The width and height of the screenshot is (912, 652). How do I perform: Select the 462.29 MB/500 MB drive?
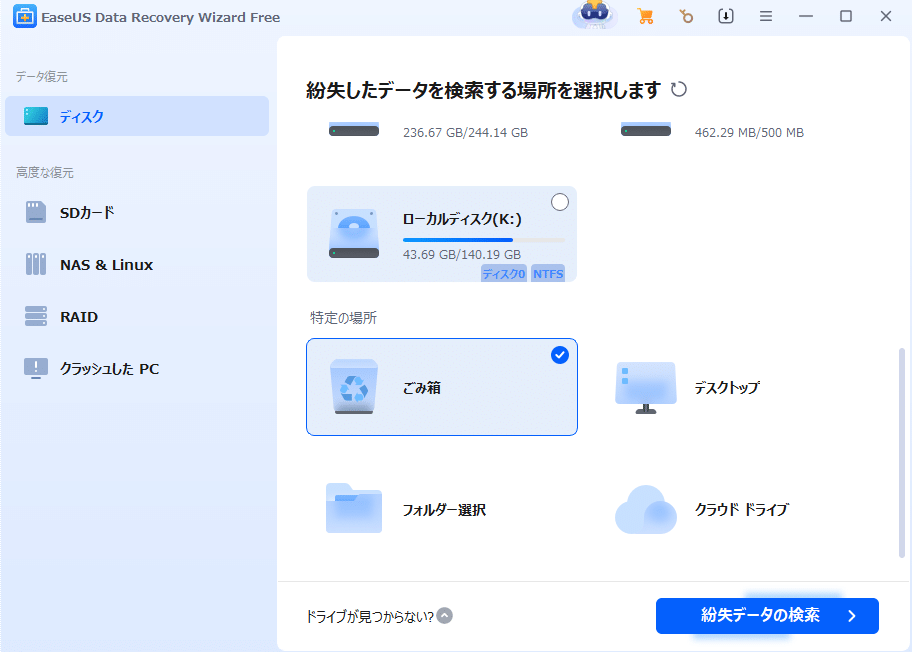749,133
